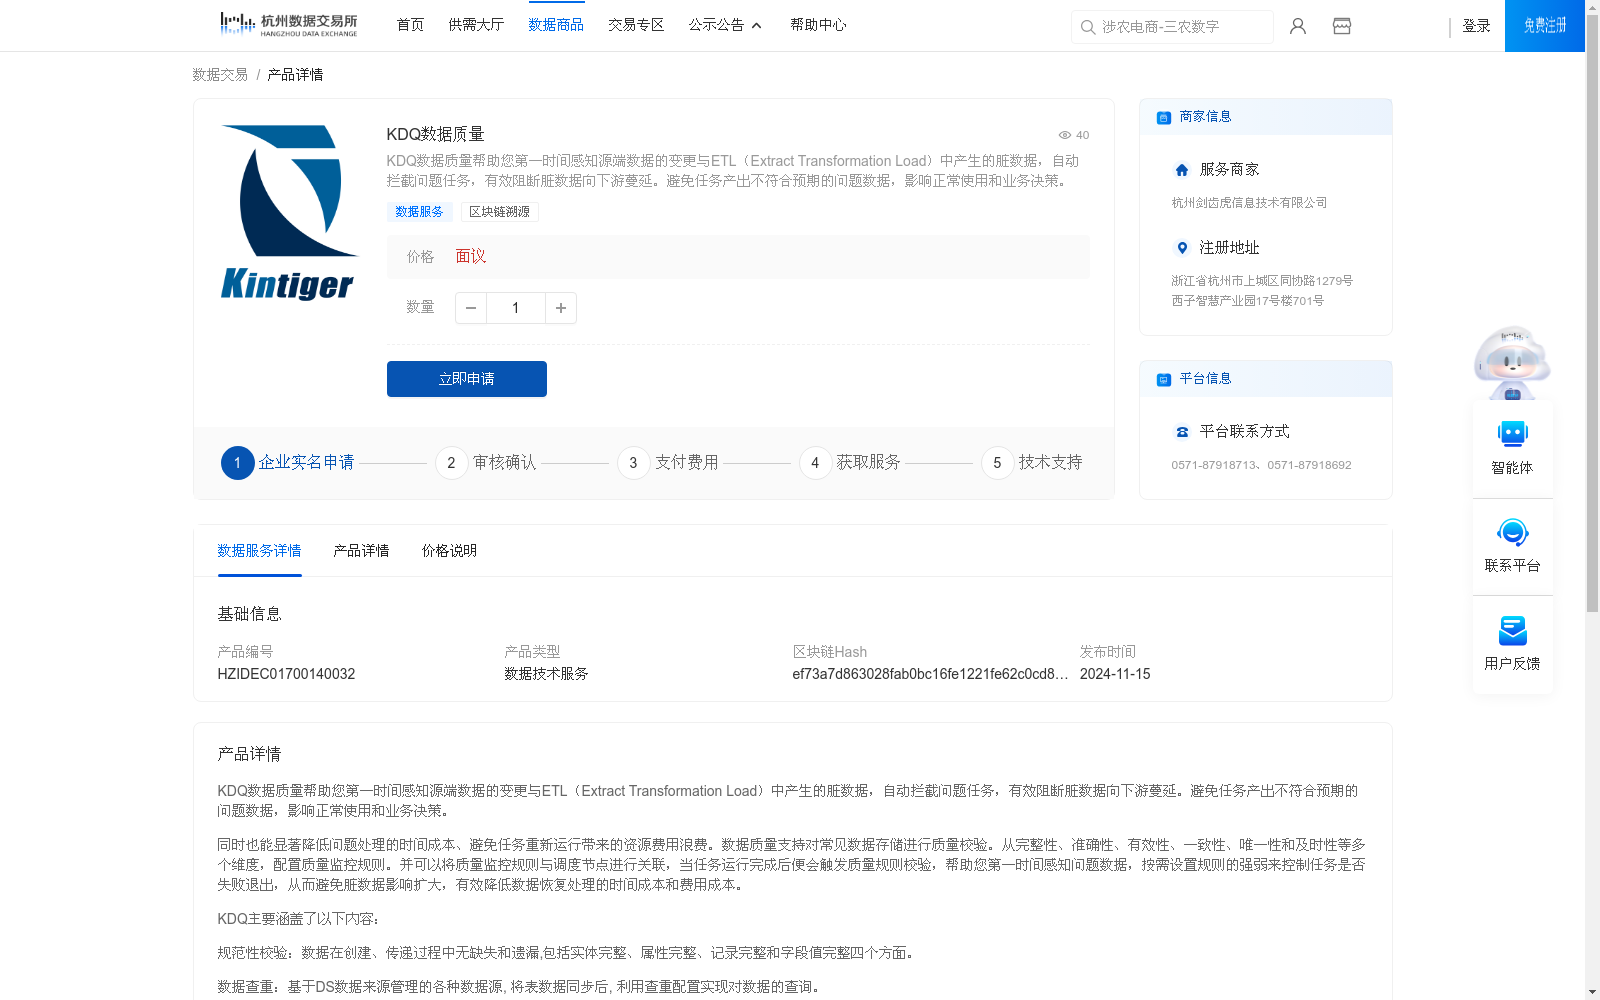
Task: Click step 5 技术支持
Action: [x=1032, y=463]
